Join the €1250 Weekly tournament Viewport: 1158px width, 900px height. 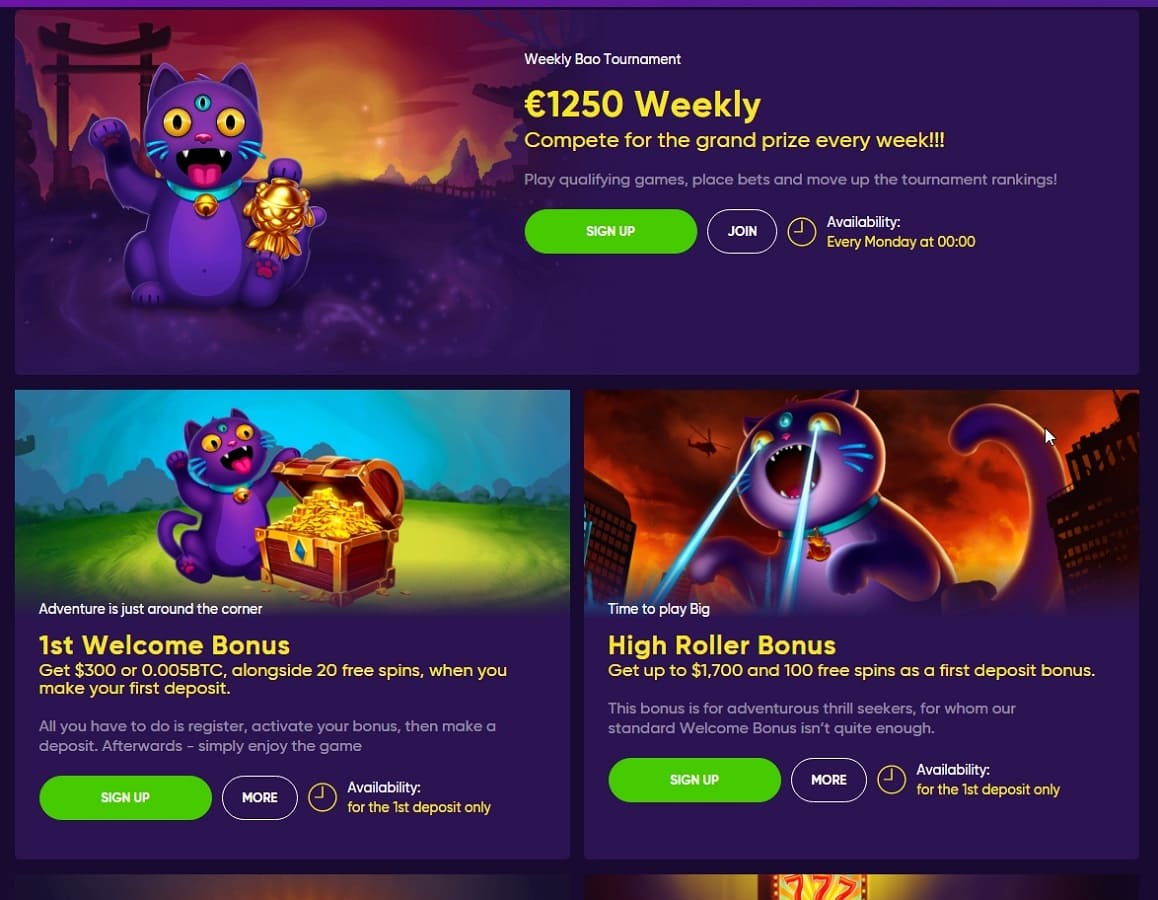point(742,231)
